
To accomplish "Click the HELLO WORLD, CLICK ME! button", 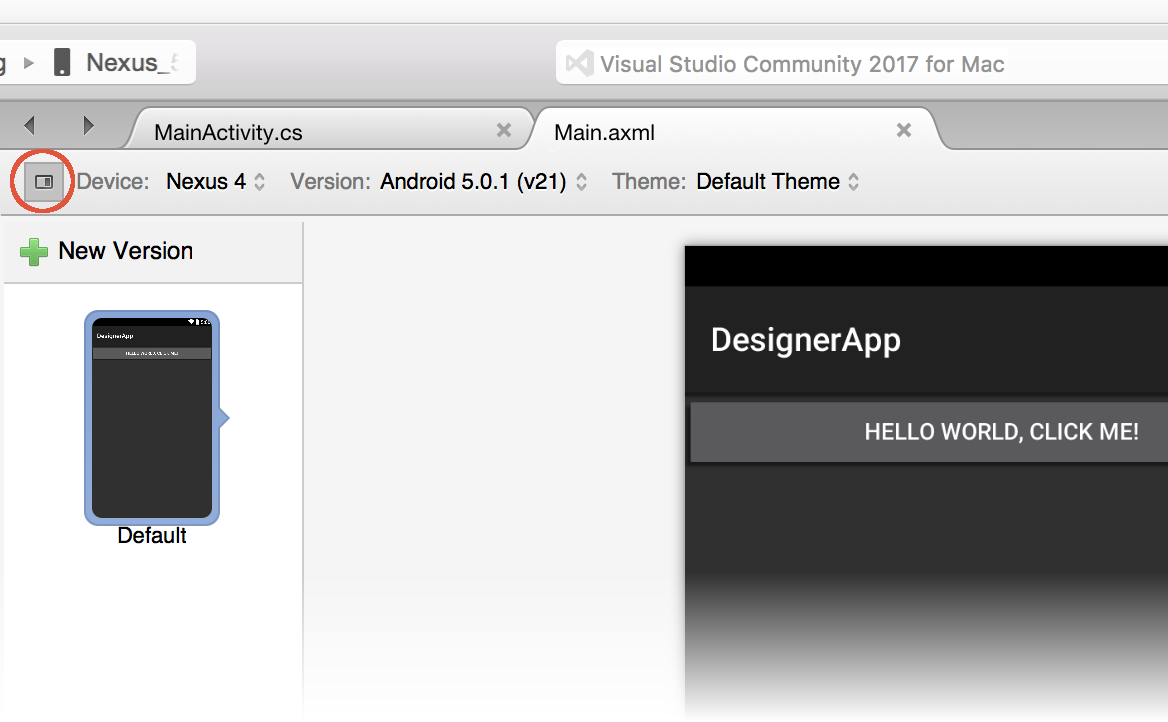I will point(929,432).
